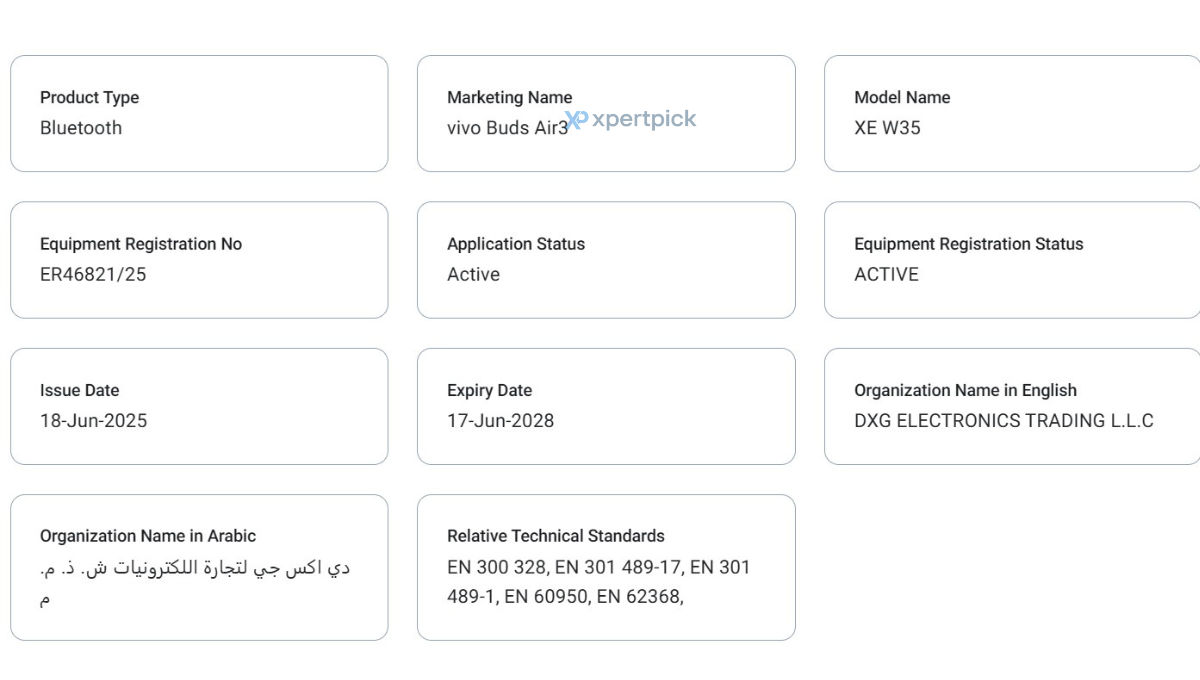Select the XE W35 model value
1200x680 pixels.
(x=887, y=128)
